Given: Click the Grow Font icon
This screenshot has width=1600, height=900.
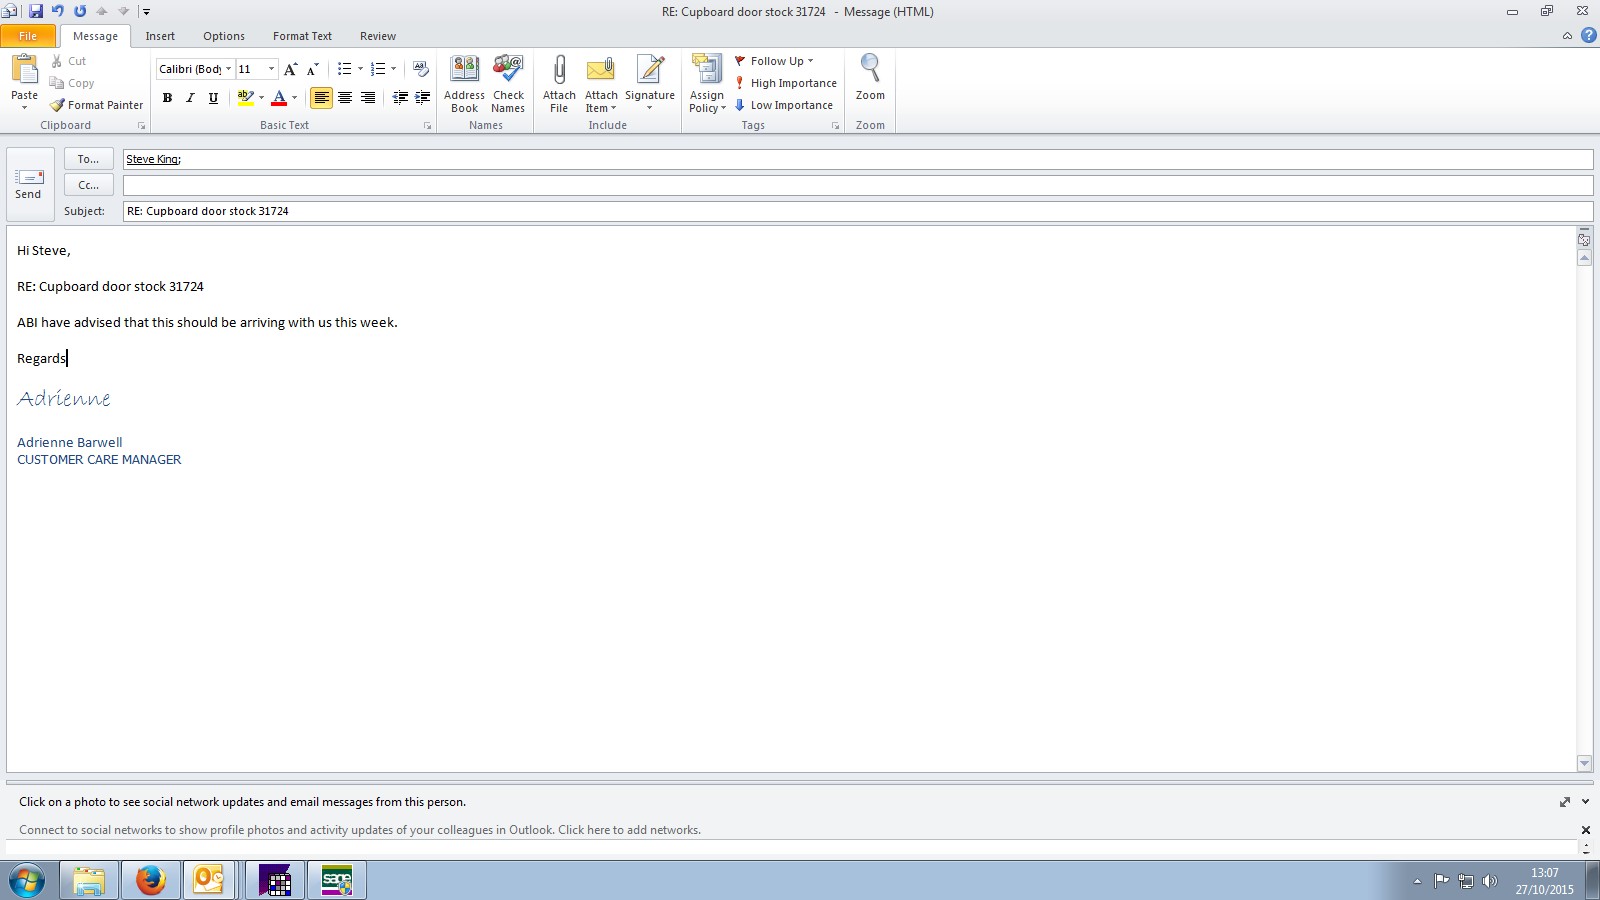Looking at the screenshot, I should click(290, 69).
